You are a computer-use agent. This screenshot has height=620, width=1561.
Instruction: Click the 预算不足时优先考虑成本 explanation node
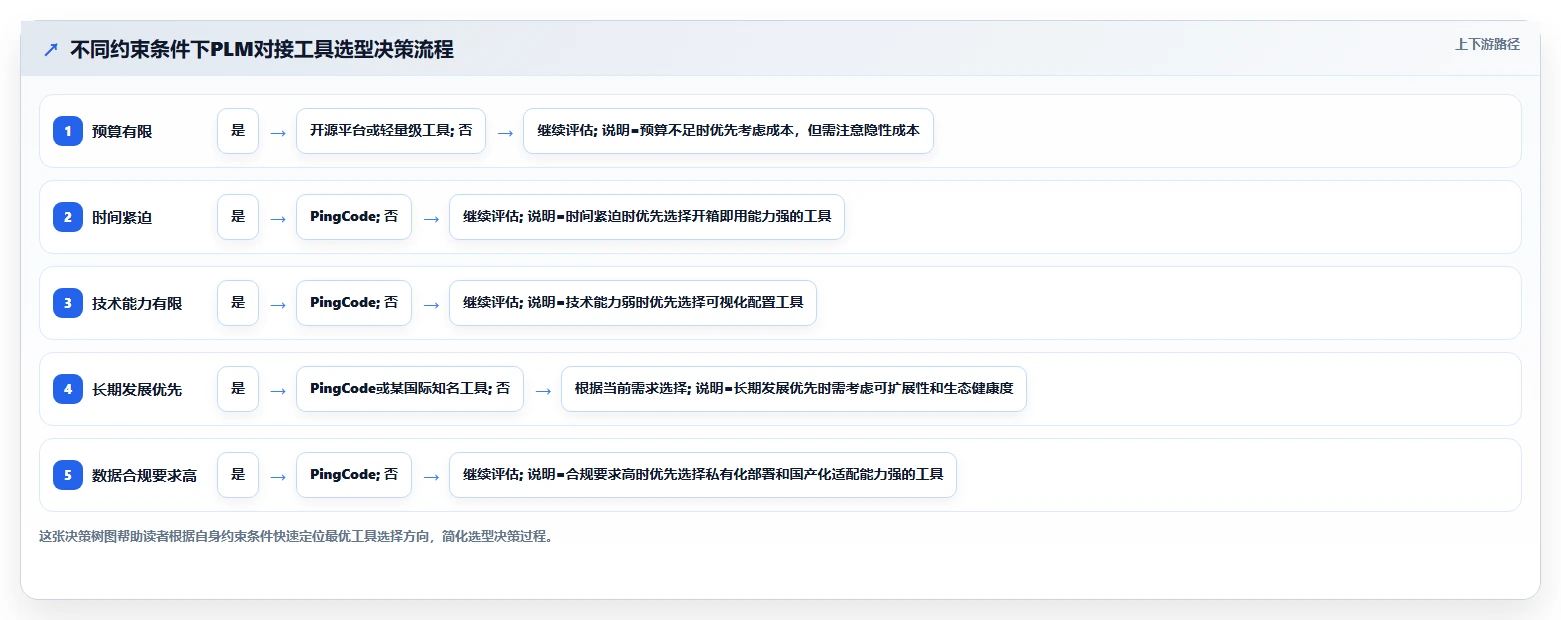[x=728, y=131]
